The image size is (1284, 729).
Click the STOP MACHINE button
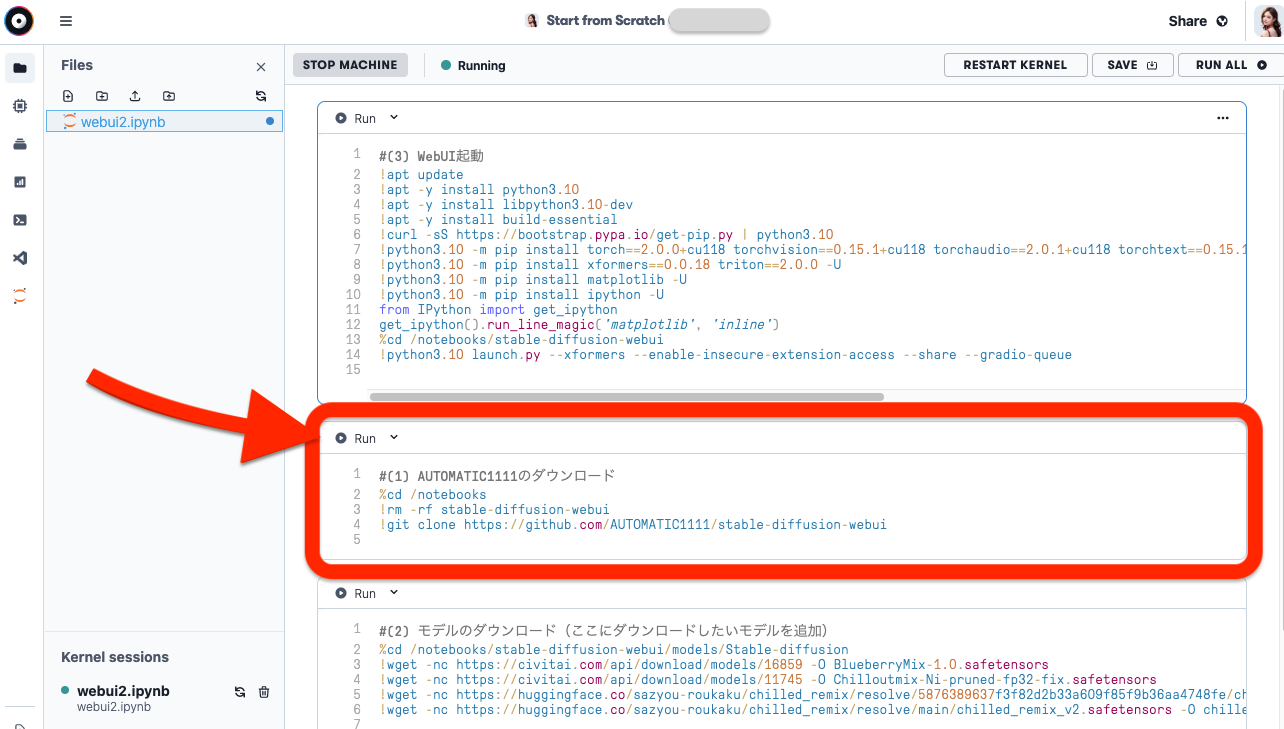(350, 65)
